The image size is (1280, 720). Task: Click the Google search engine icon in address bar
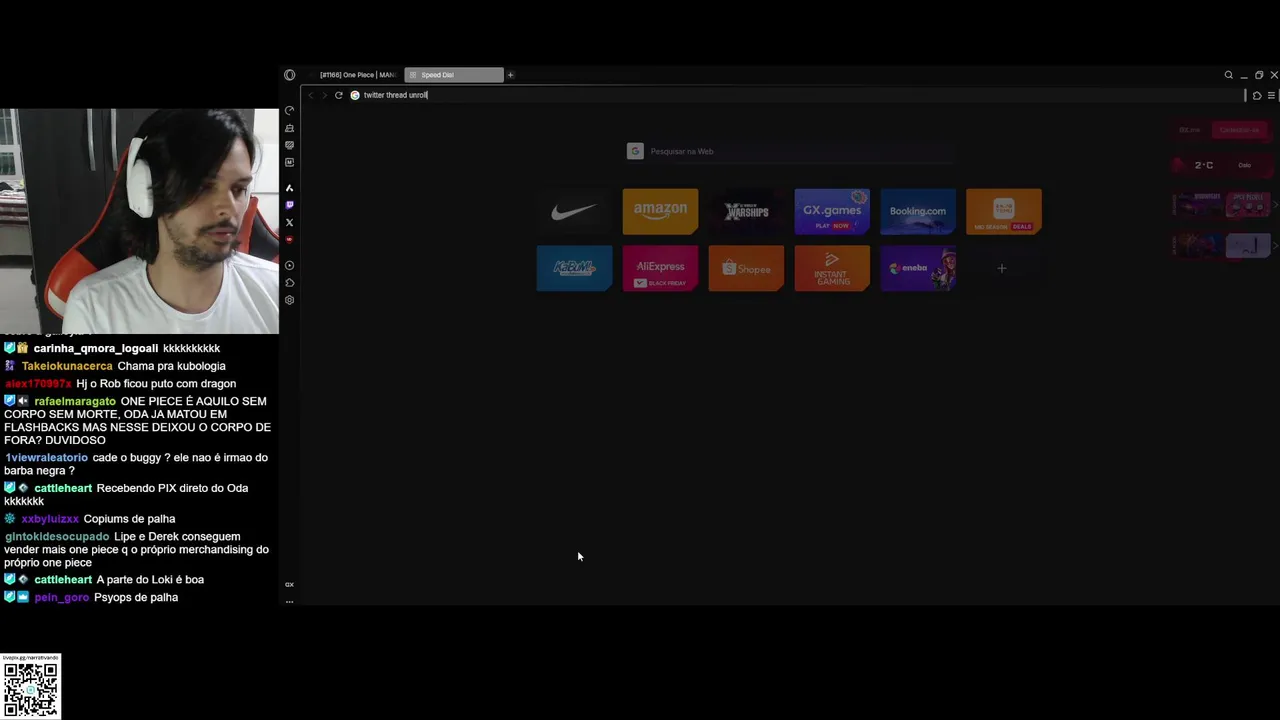pos(355,95)
